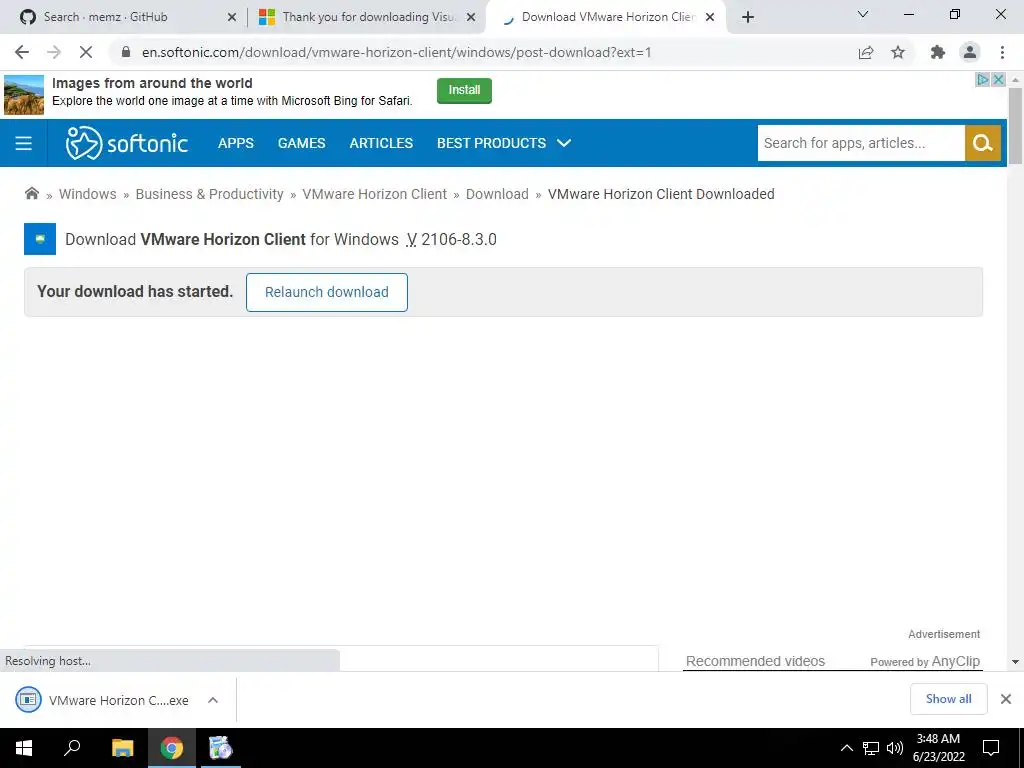Close the GitHub tab
Viewport: 1024px width, 768px height.
coord(232,18)
